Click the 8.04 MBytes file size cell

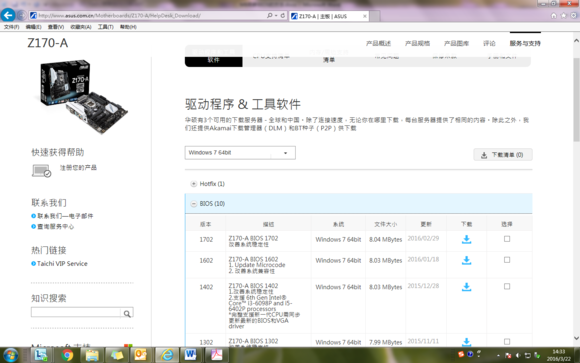(385, 240)
